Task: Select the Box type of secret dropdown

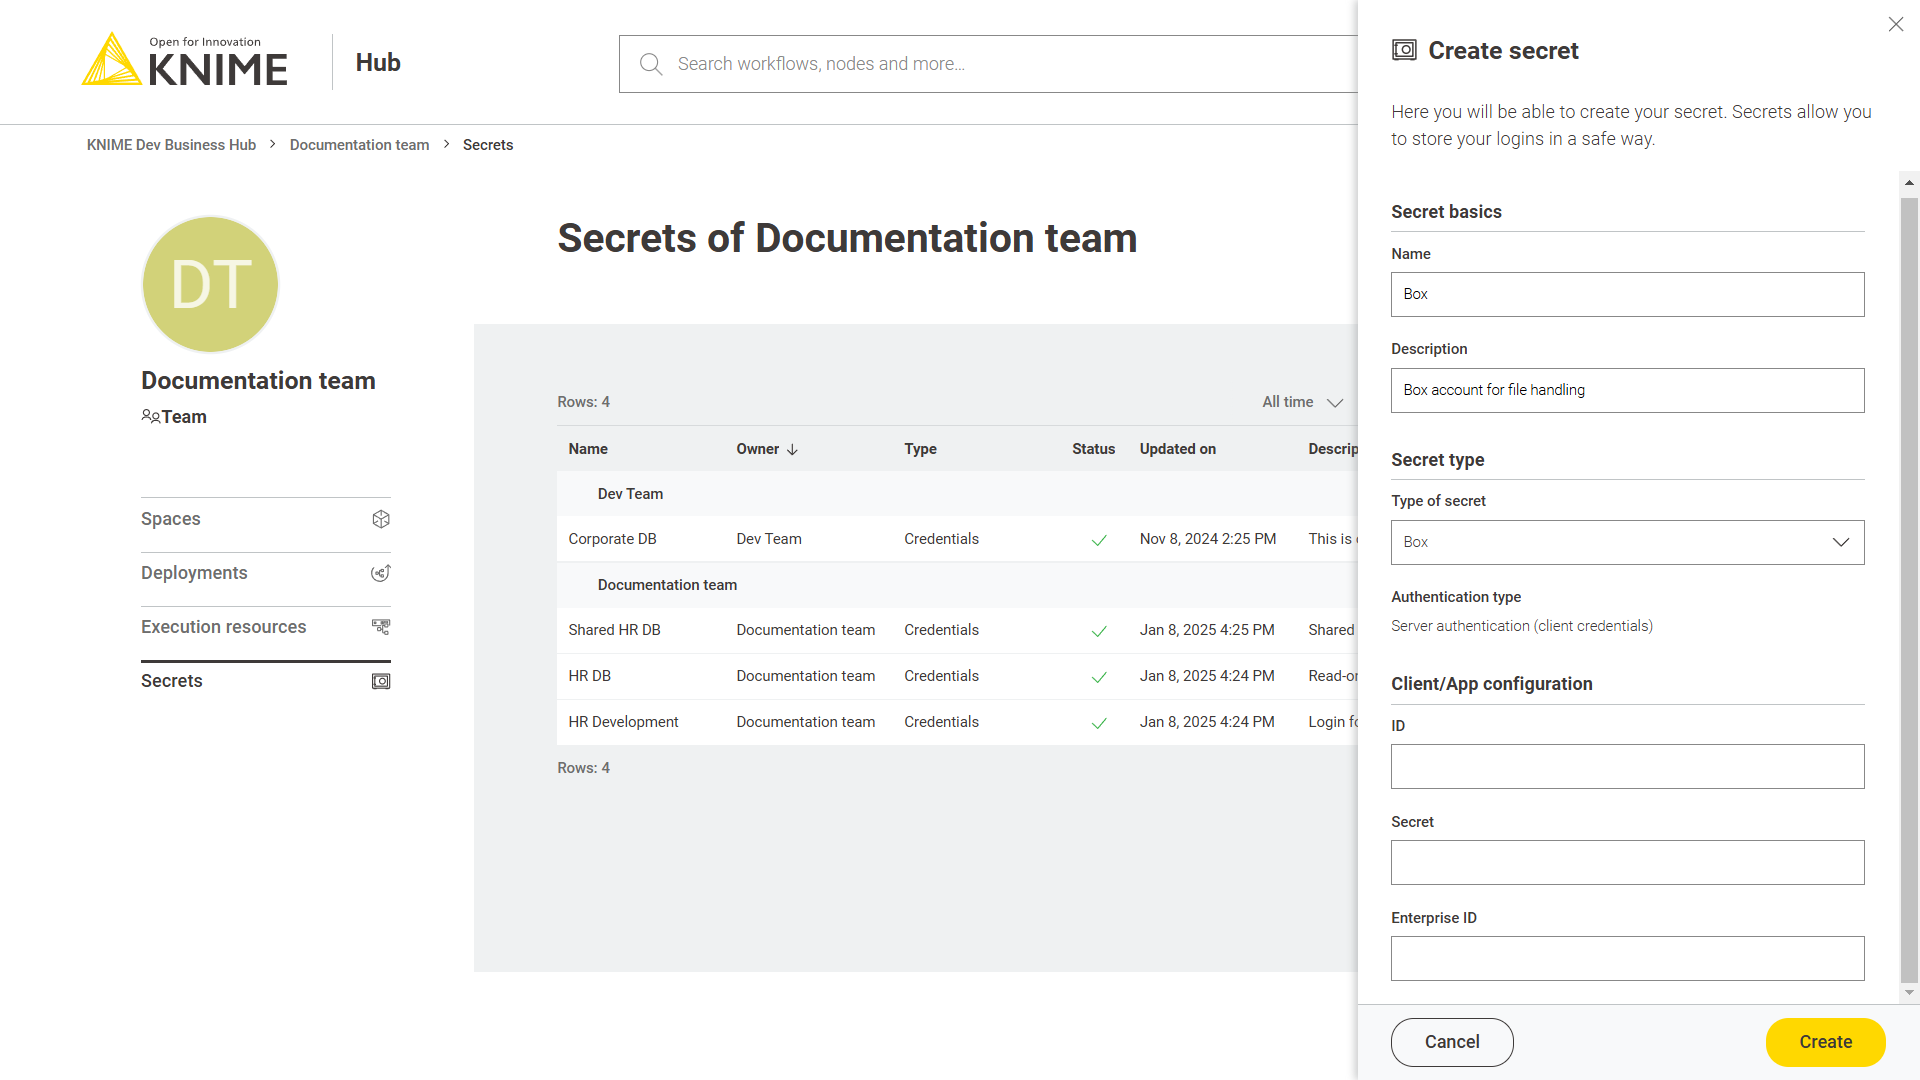Action: [x=1627, y=542]
